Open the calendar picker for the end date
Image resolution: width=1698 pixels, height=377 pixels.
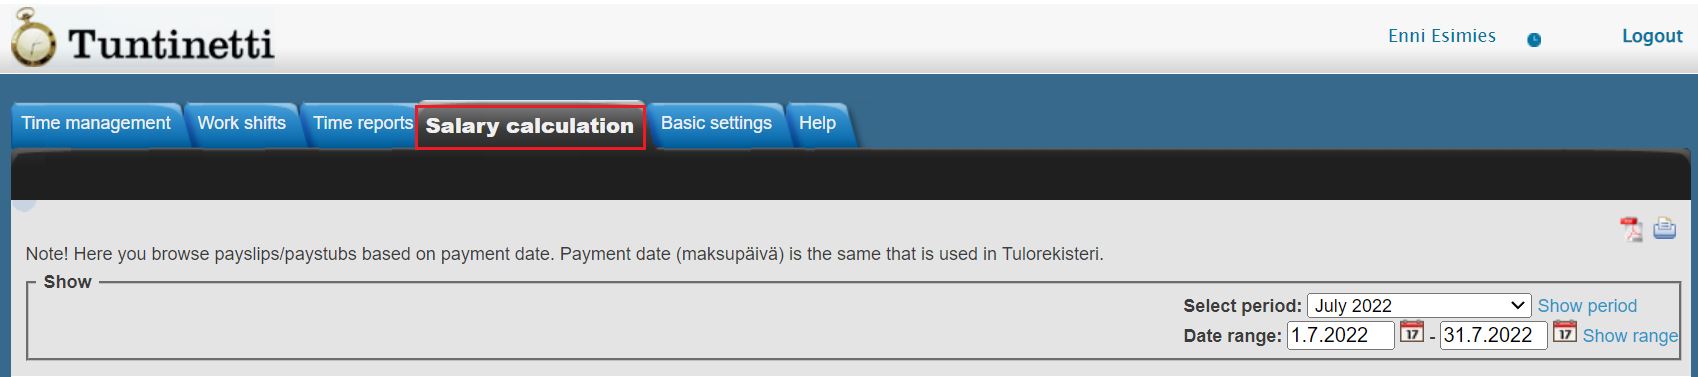point(1565,332)
